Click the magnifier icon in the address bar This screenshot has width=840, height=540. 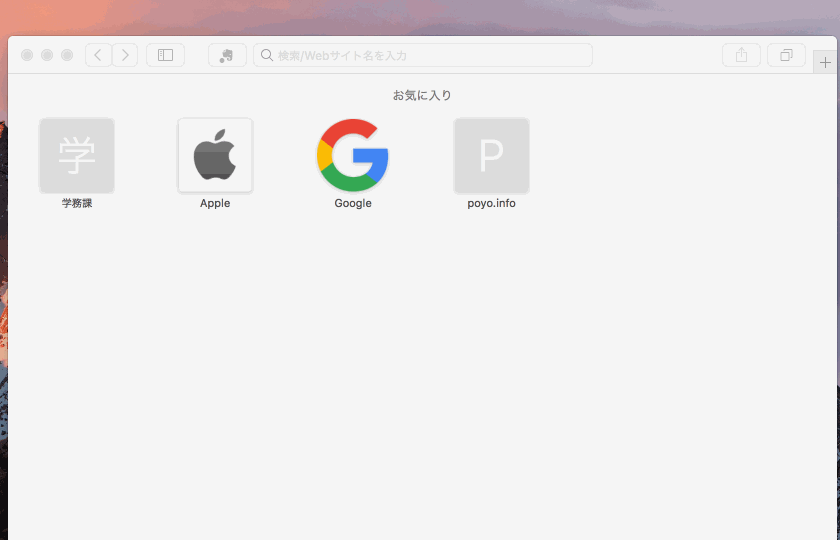click(267, 55)
